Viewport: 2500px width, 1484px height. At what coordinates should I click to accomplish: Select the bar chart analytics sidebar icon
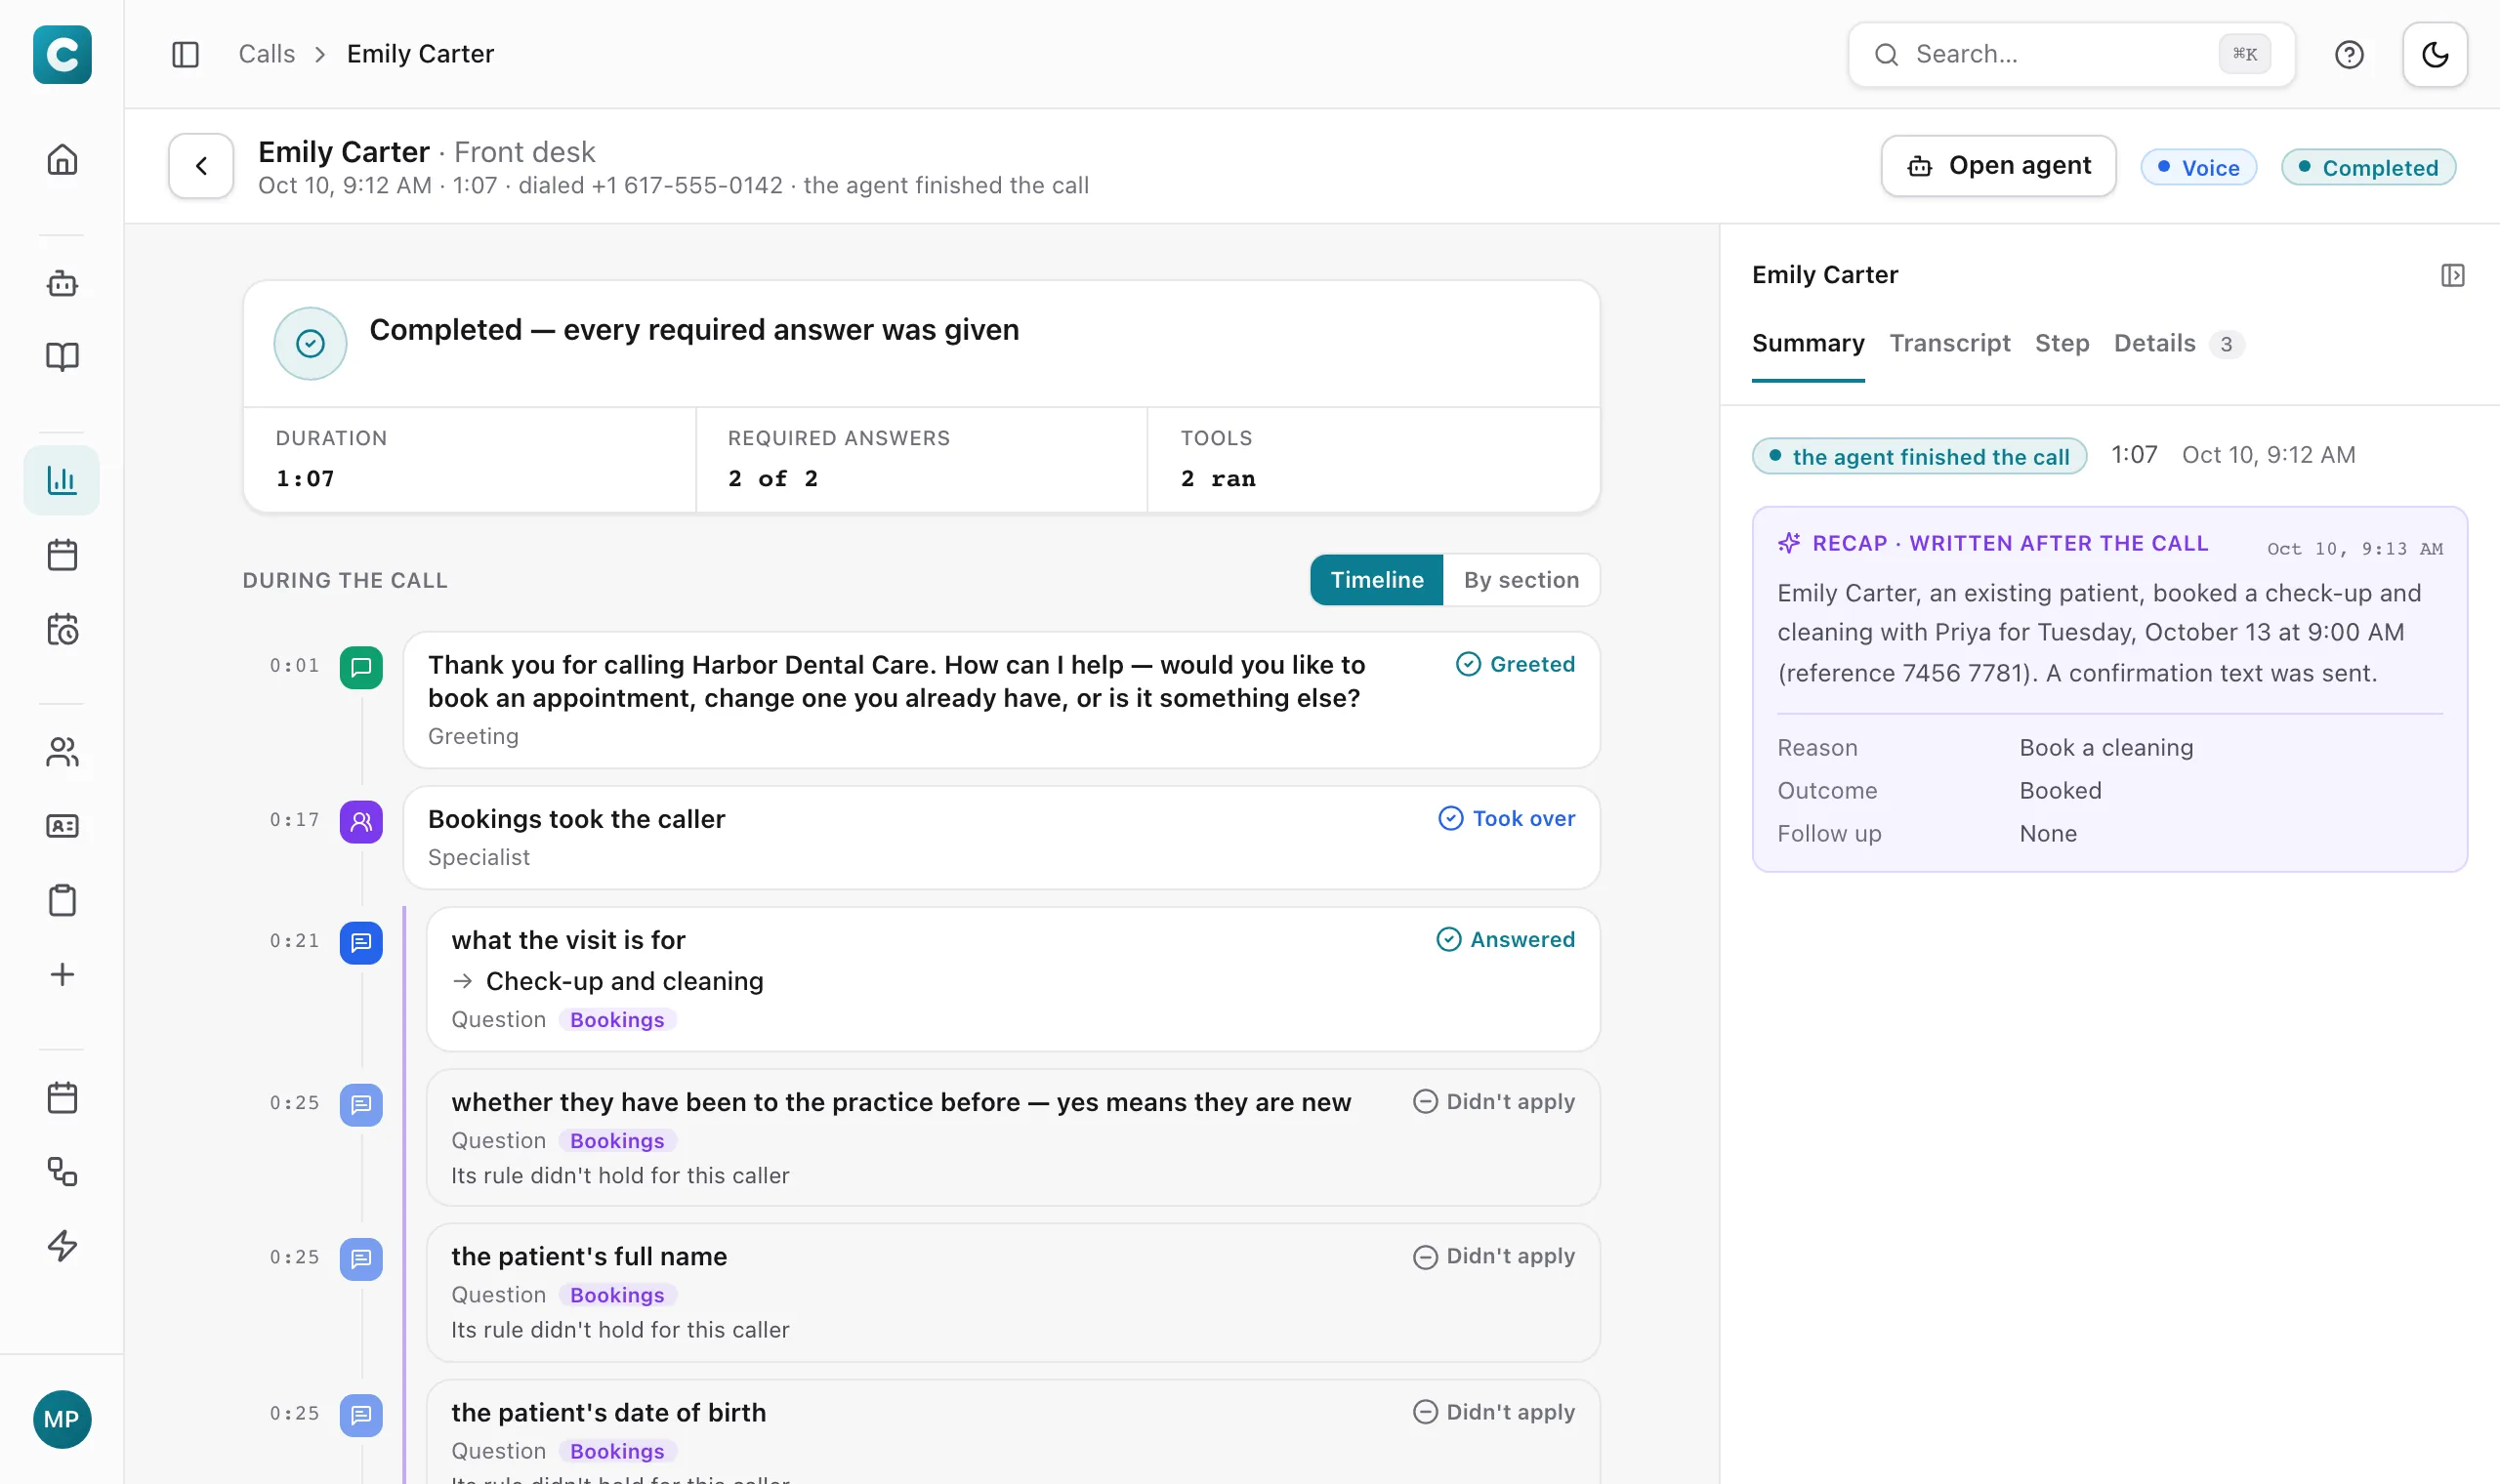62,480
